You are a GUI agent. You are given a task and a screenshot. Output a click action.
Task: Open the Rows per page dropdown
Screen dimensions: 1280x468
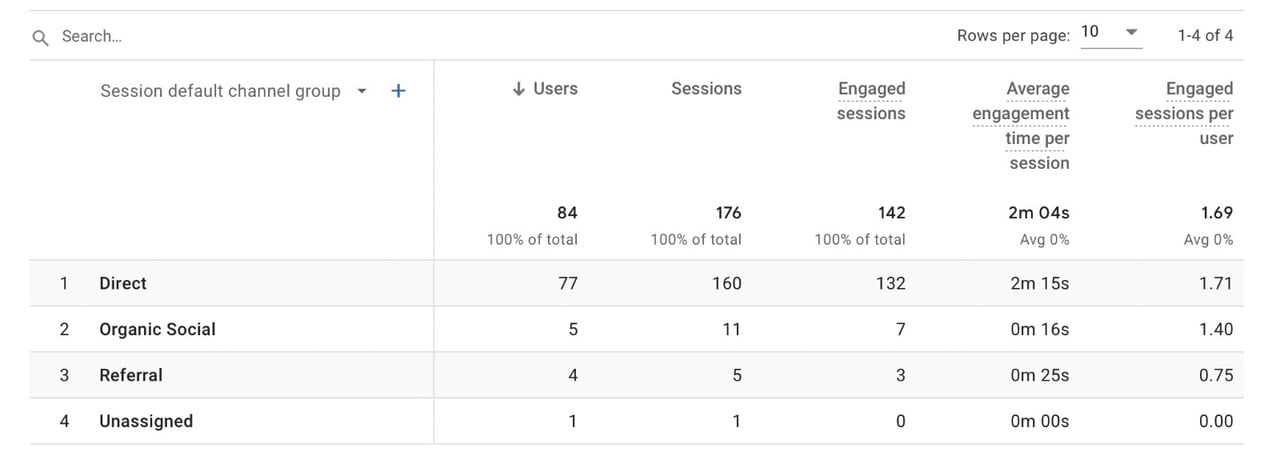(x=1110, y=32)
